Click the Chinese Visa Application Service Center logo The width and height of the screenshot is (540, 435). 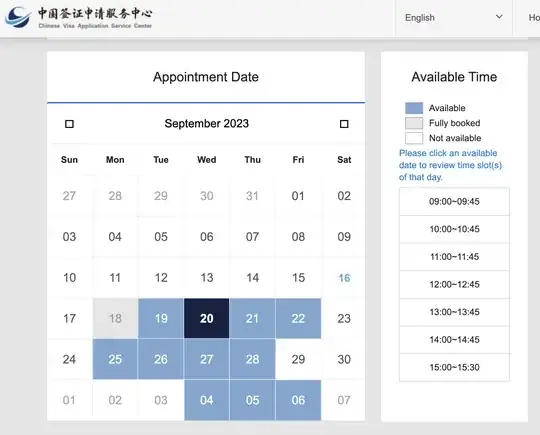coord(79,17)
